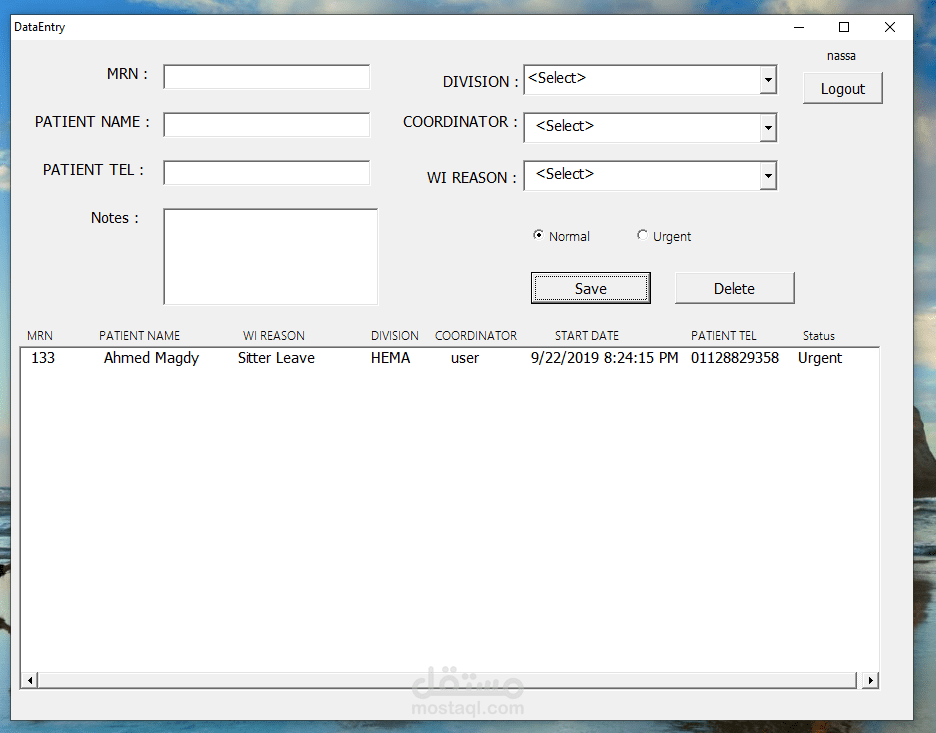
Task: Click into the PATIENT TEL field
Action: click(266, 173)
